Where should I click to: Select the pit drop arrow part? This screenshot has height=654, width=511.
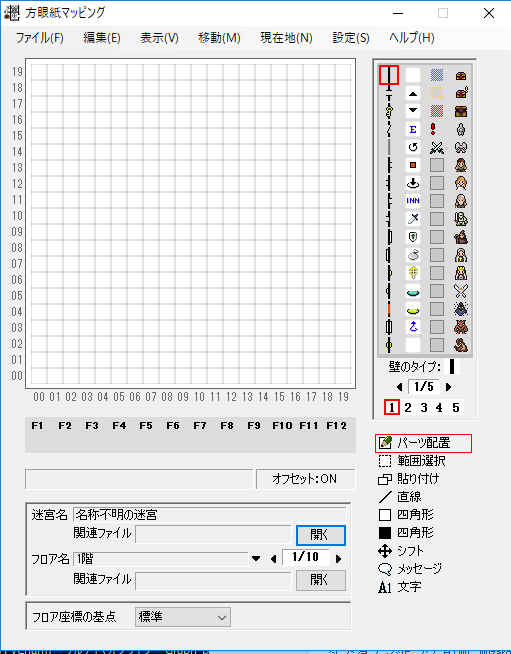(413, 183)
